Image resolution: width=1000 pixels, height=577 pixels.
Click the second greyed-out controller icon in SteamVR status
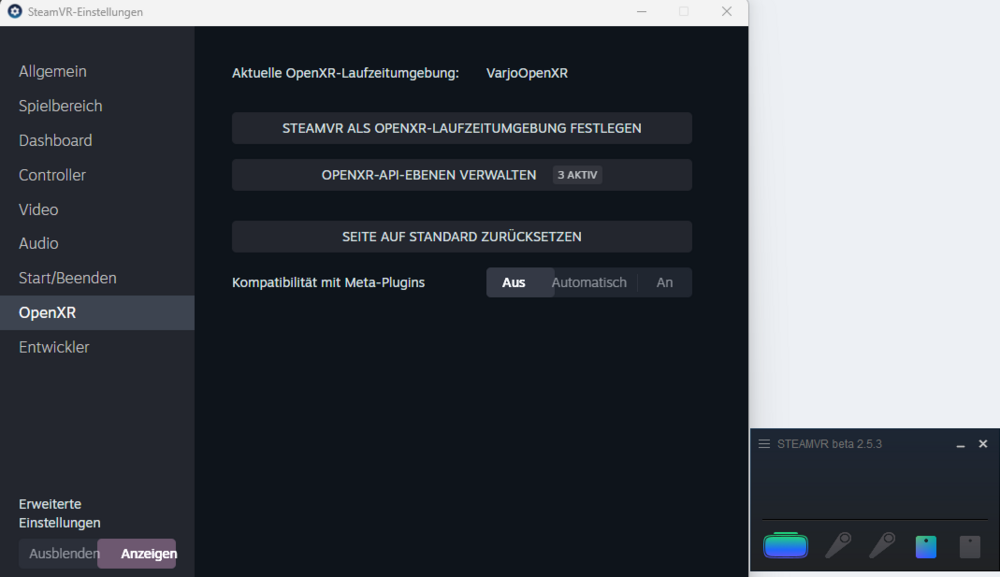coord(883,546)
